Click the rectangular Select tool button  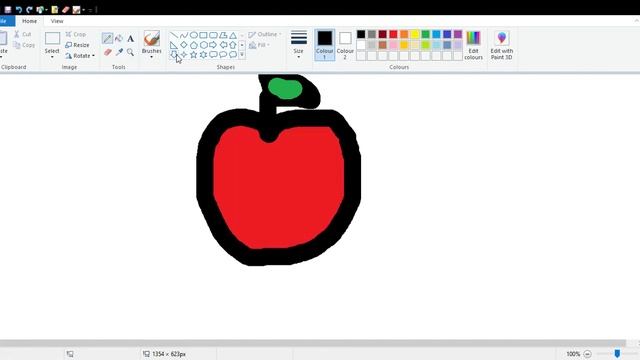tap(52, 39)
